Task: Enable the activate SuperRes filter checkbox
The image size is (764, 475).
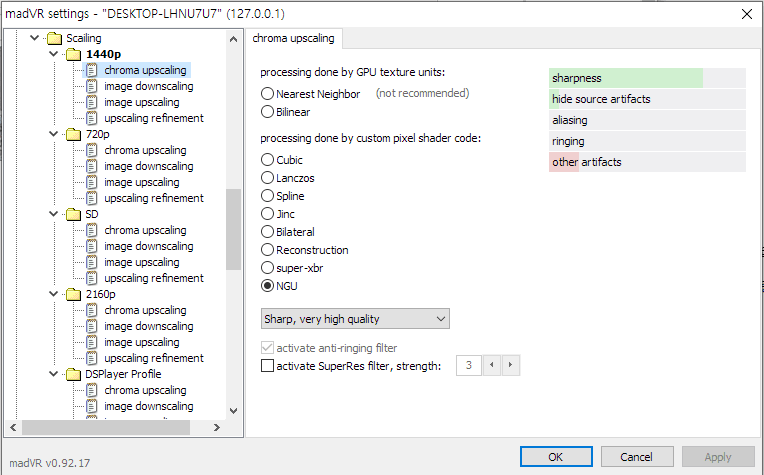Action: point(267,366)
